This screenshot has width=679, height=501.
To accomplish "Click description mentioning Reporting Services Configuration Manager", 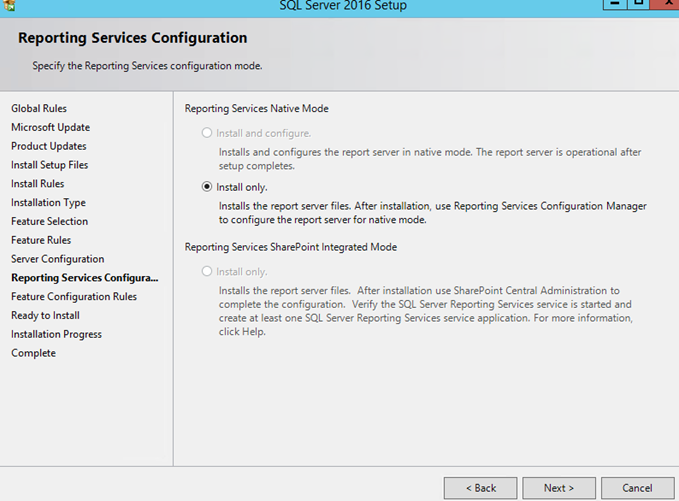I will click(433, 213).
